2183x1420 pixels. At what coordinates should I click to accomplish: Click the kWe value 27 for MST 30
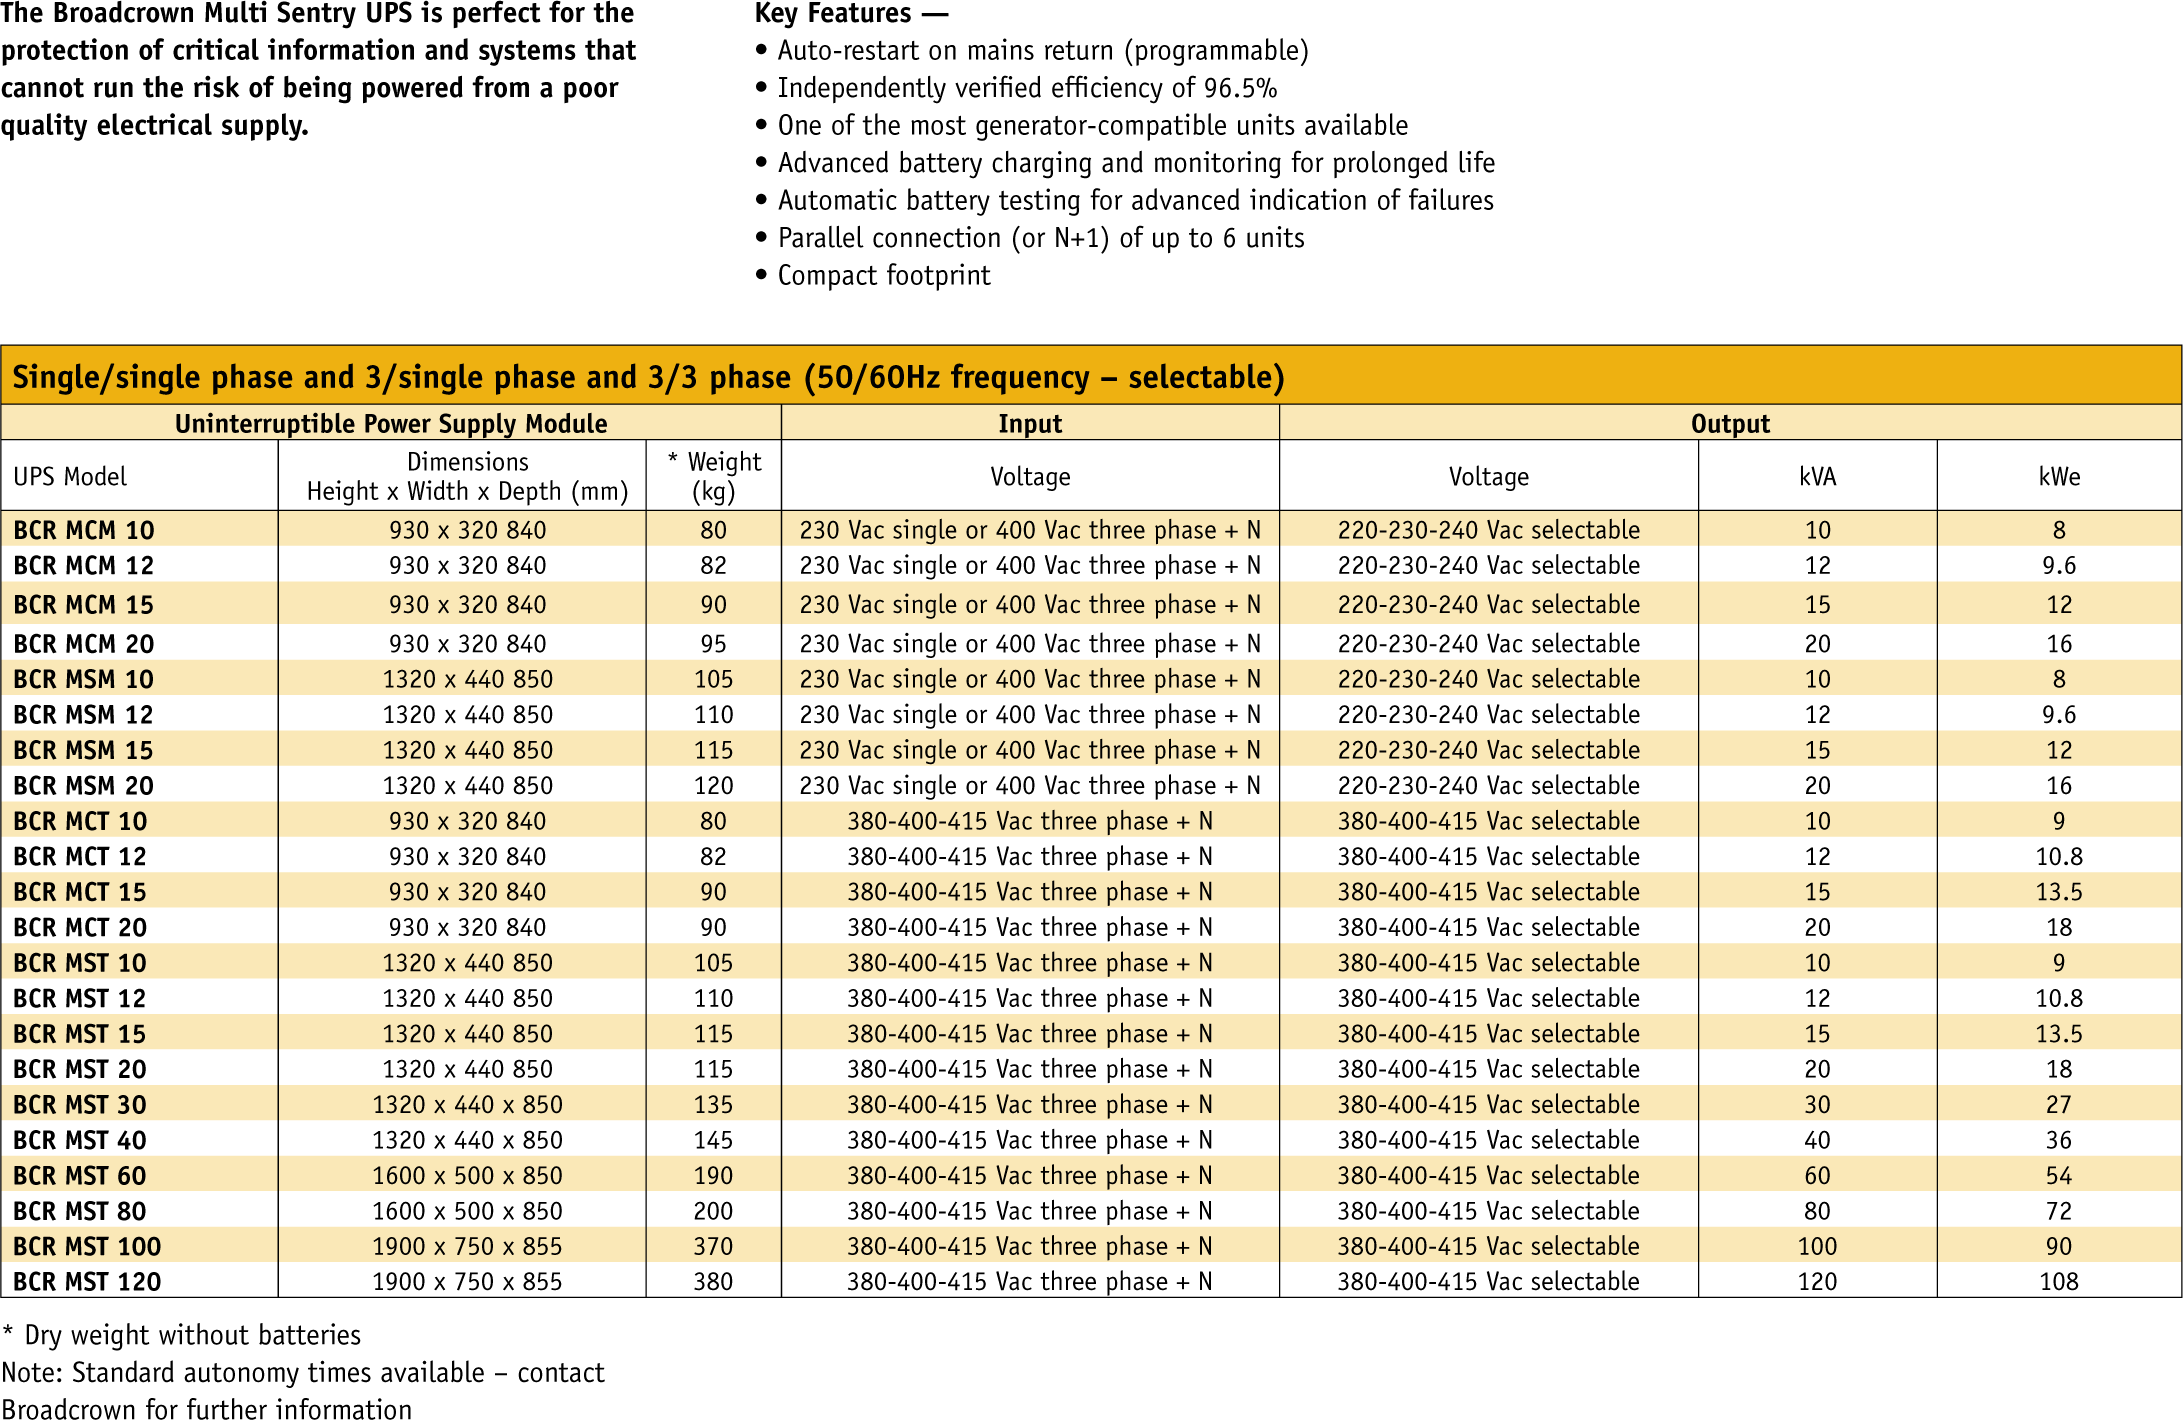click(x=2059, y=1105)
